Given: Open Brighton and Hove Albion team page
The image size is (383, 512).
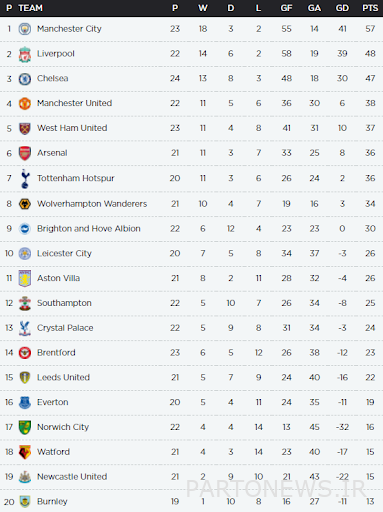Looking at the screenshot, I should click(x=89, y=229).
